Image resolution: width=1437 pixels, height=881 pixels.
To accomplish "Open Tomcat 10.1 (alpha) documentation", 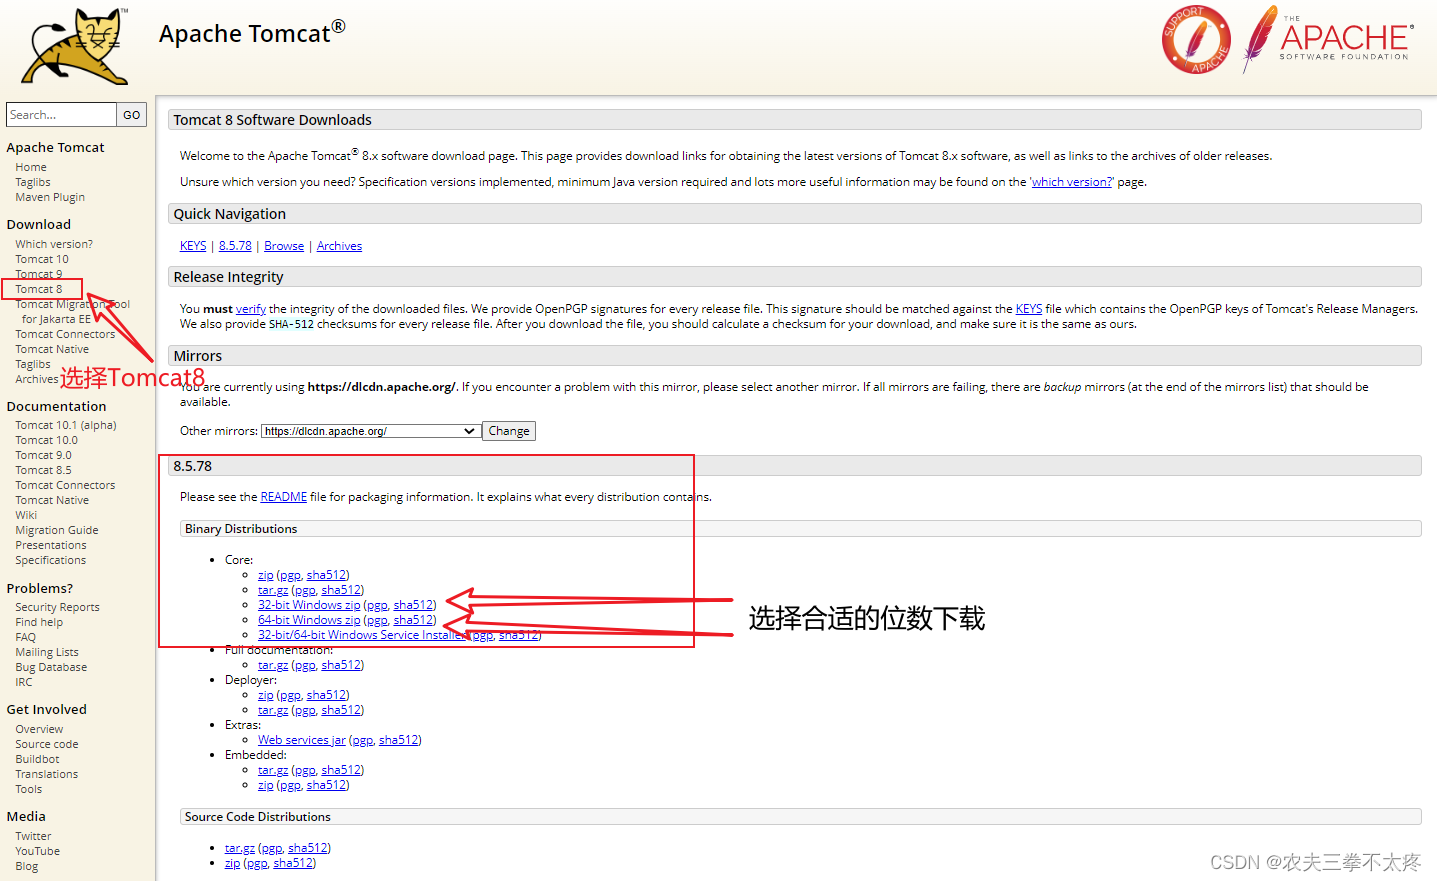I will tap(66, 425).
